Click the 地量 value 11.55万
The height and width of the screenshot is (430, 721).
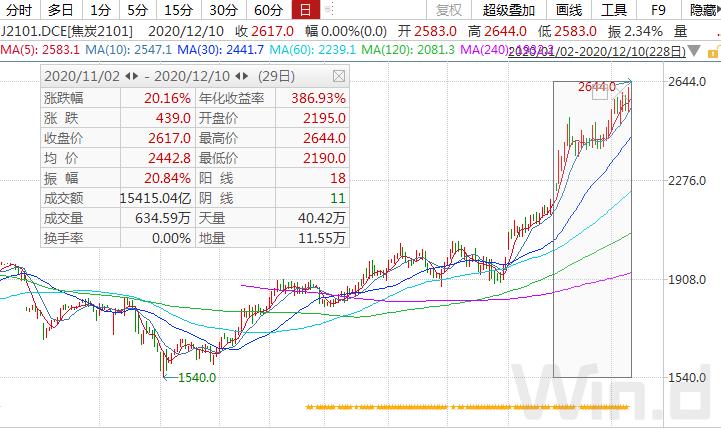(x=321, y=238)
